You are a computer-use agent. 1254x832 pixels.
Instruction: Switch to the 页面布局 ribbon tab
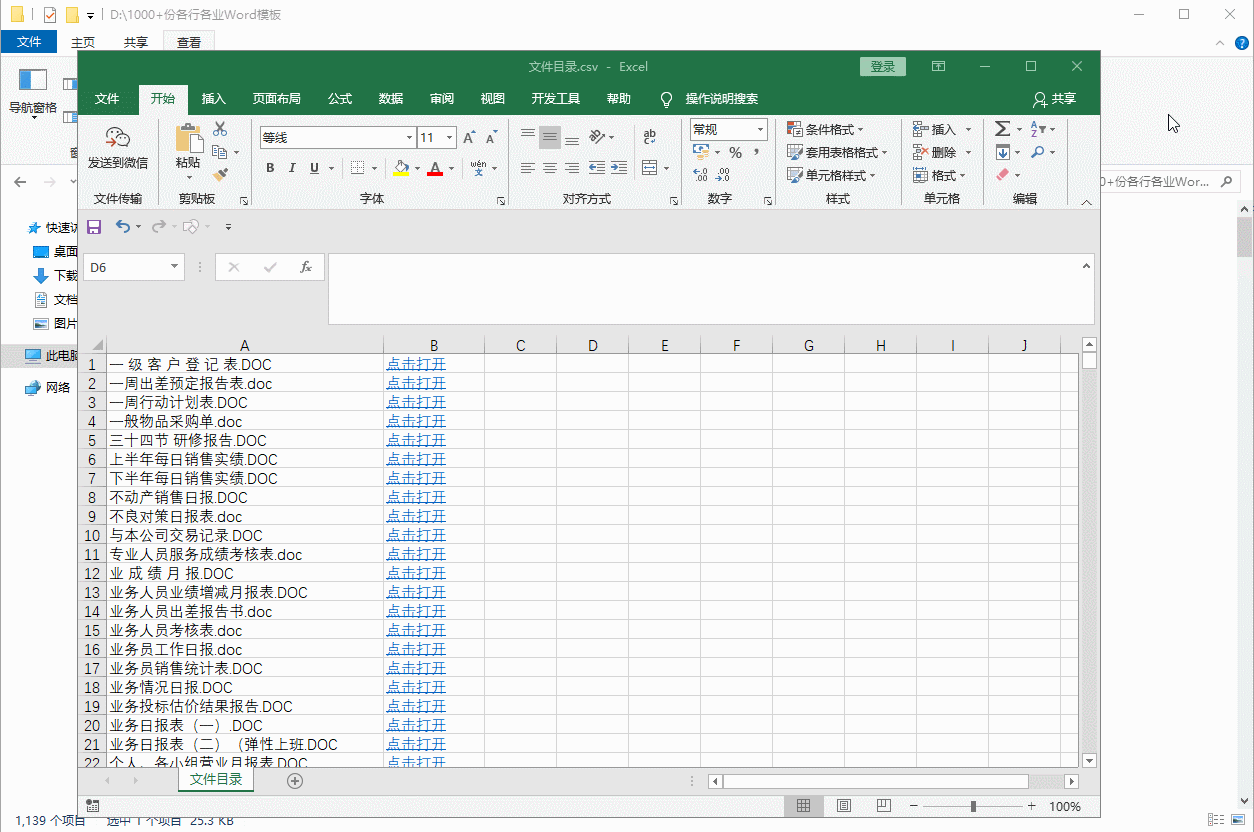pos(277,99)
